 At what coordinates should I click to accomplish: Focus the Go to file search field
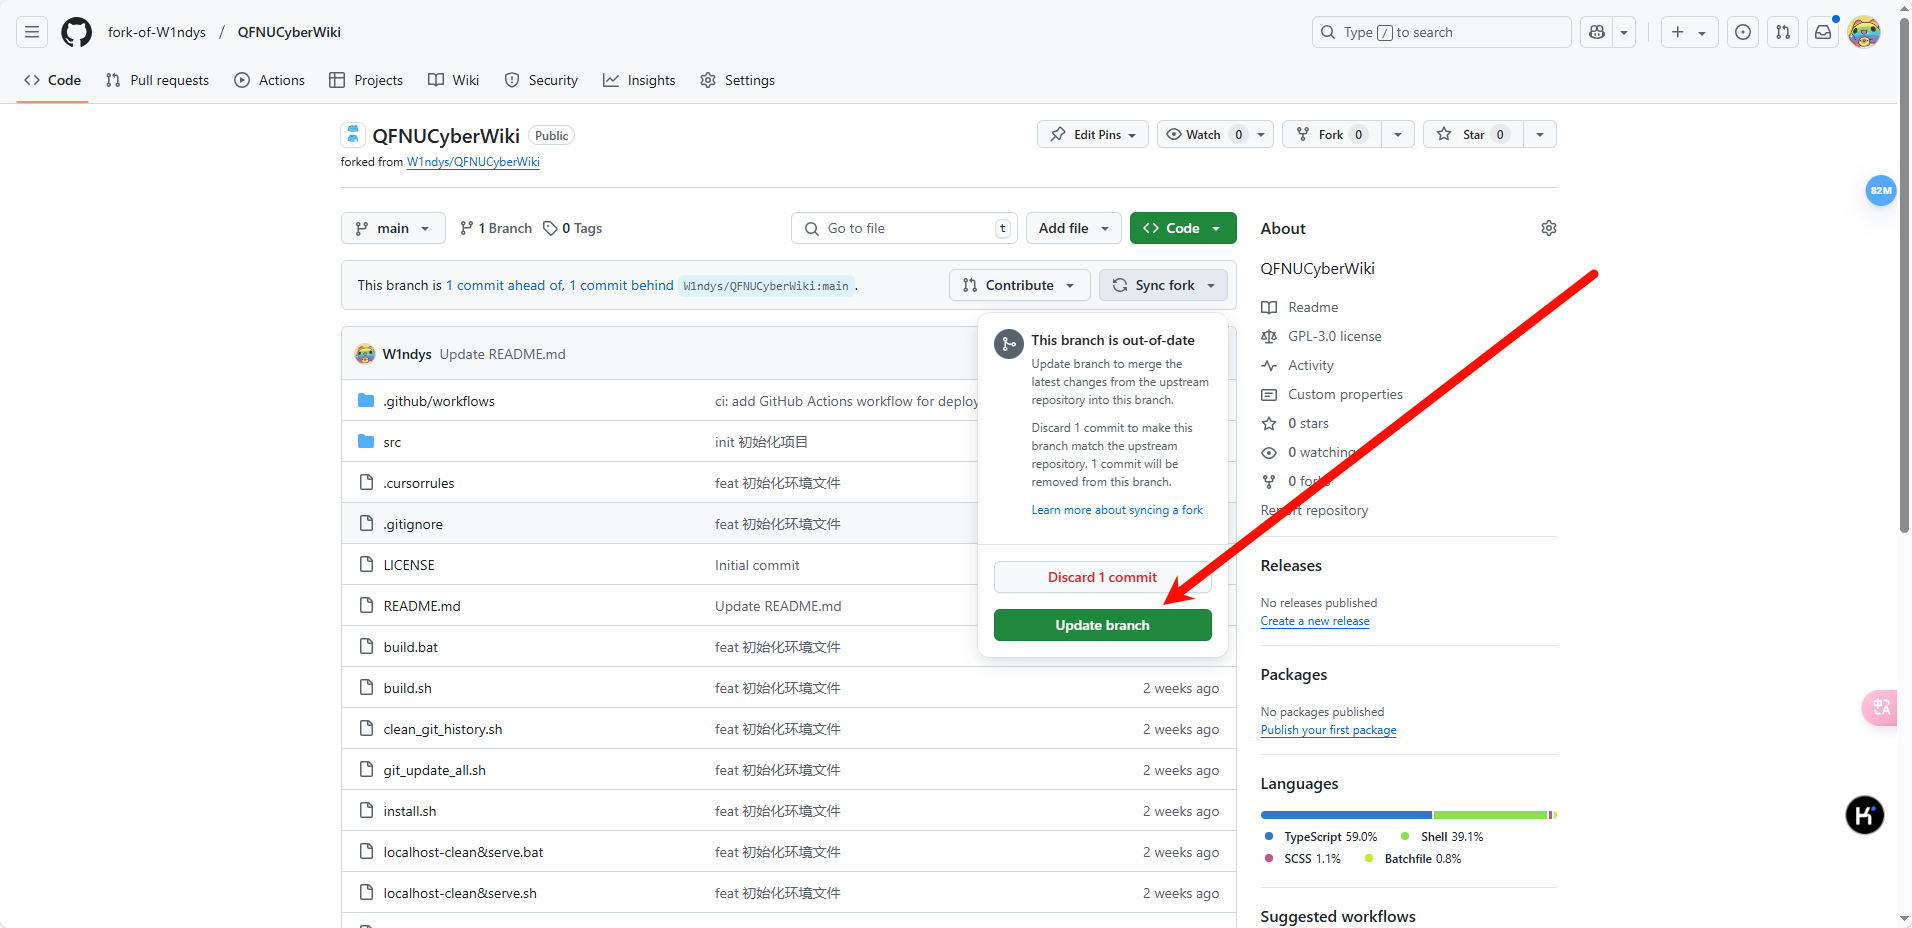pyautogui.click(x=904, y=228)
